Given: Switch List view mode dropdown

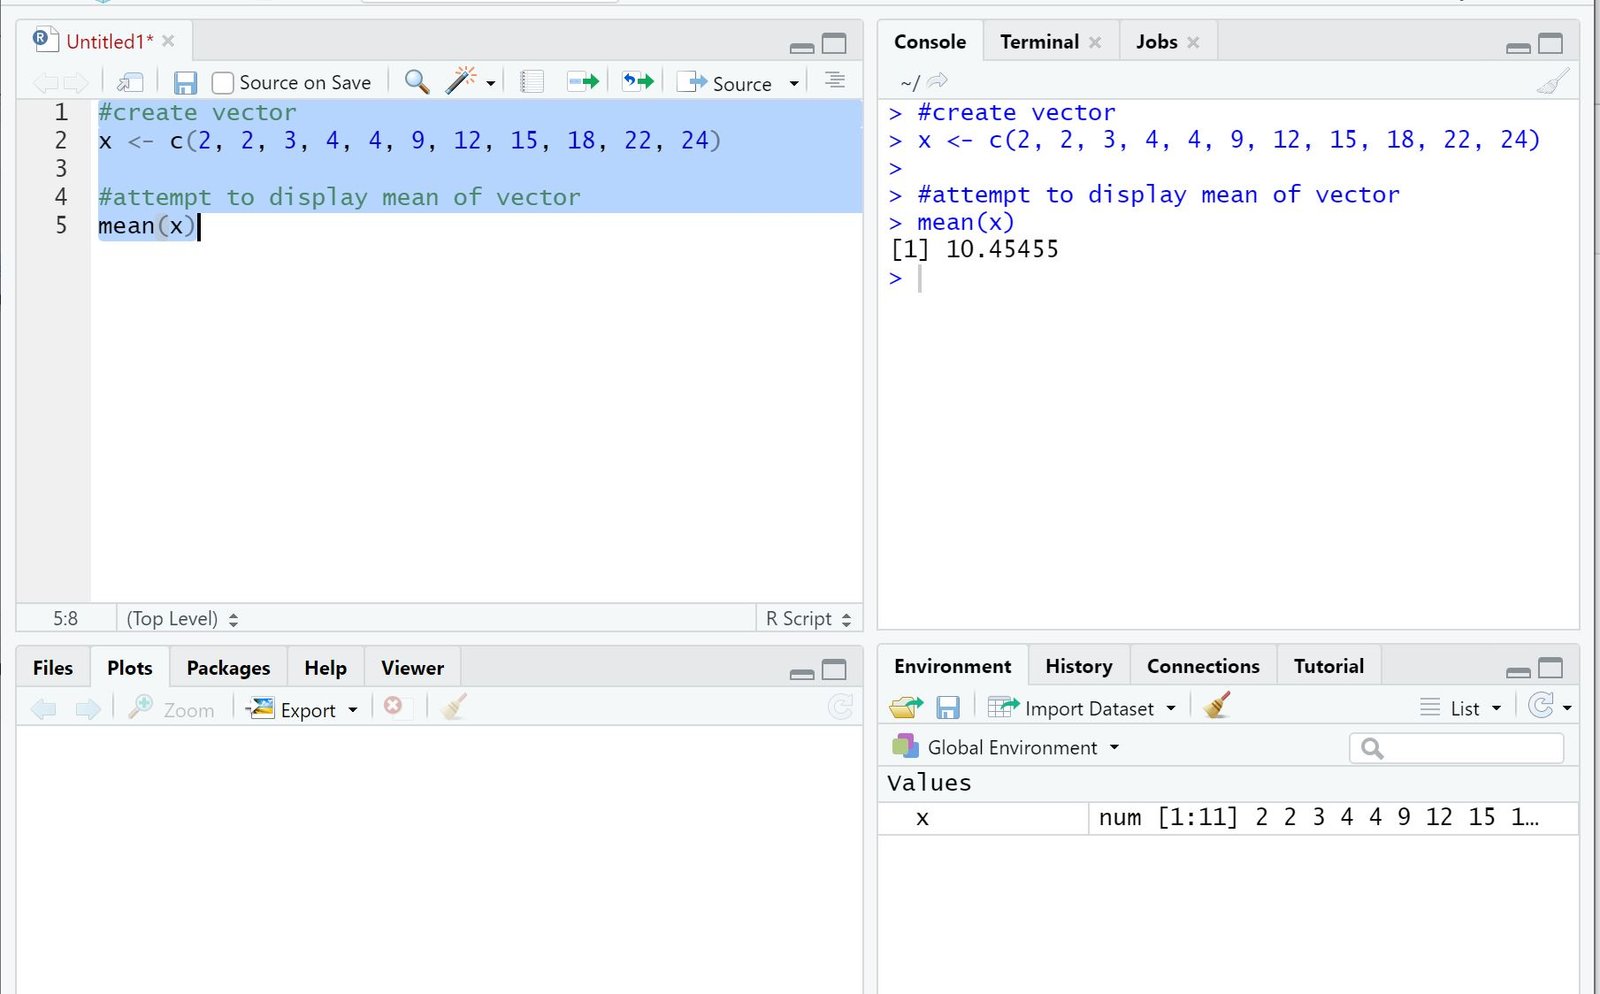Looking at the screenshot, I should pos(1461,708).
